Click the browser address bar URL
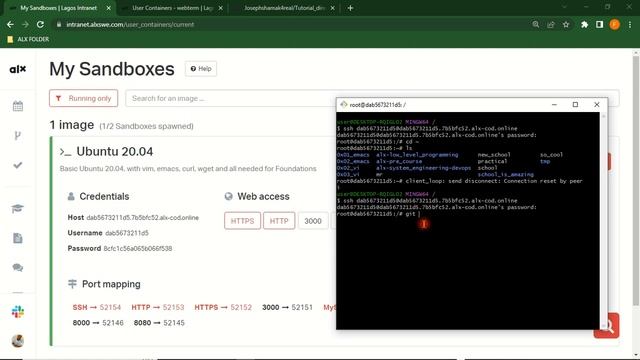Screen dimensions: 640x360 point(130,24)
